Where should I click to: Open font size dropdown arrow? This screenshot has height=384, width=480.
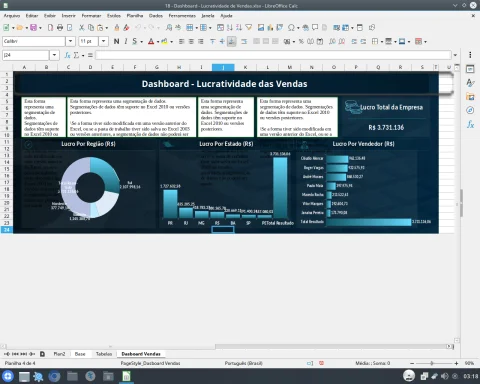(x=104, y=41)
